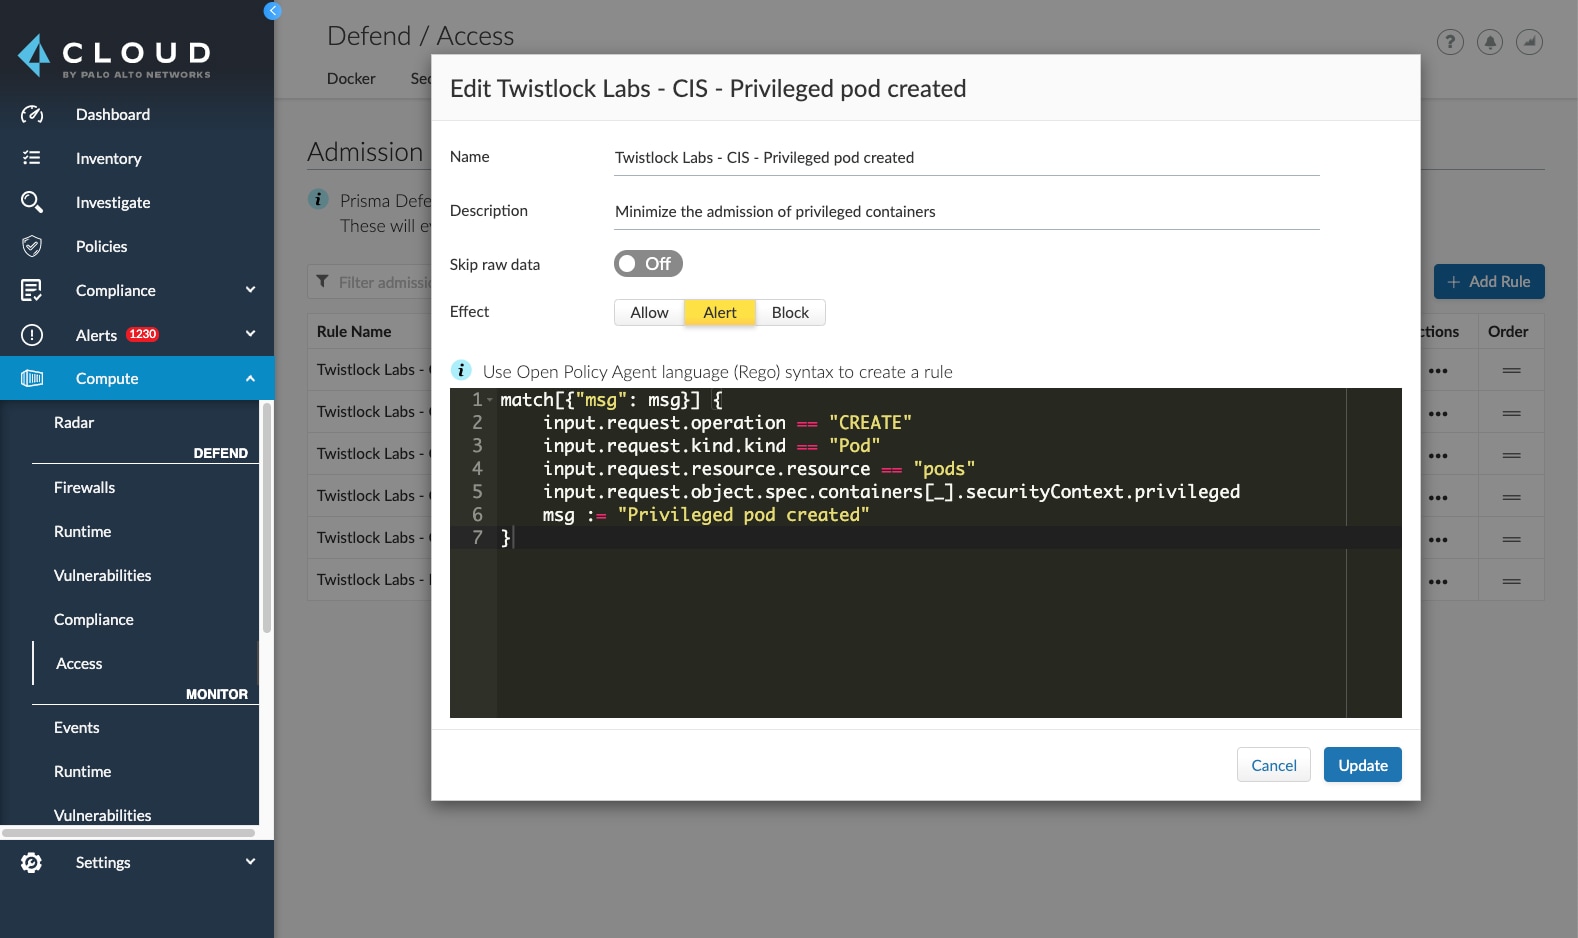Image resolution: width=1578 pixels, height=938 pixels.
Task: Open the actions ellipsis in the third rule row
Action: coord(1438,455)
